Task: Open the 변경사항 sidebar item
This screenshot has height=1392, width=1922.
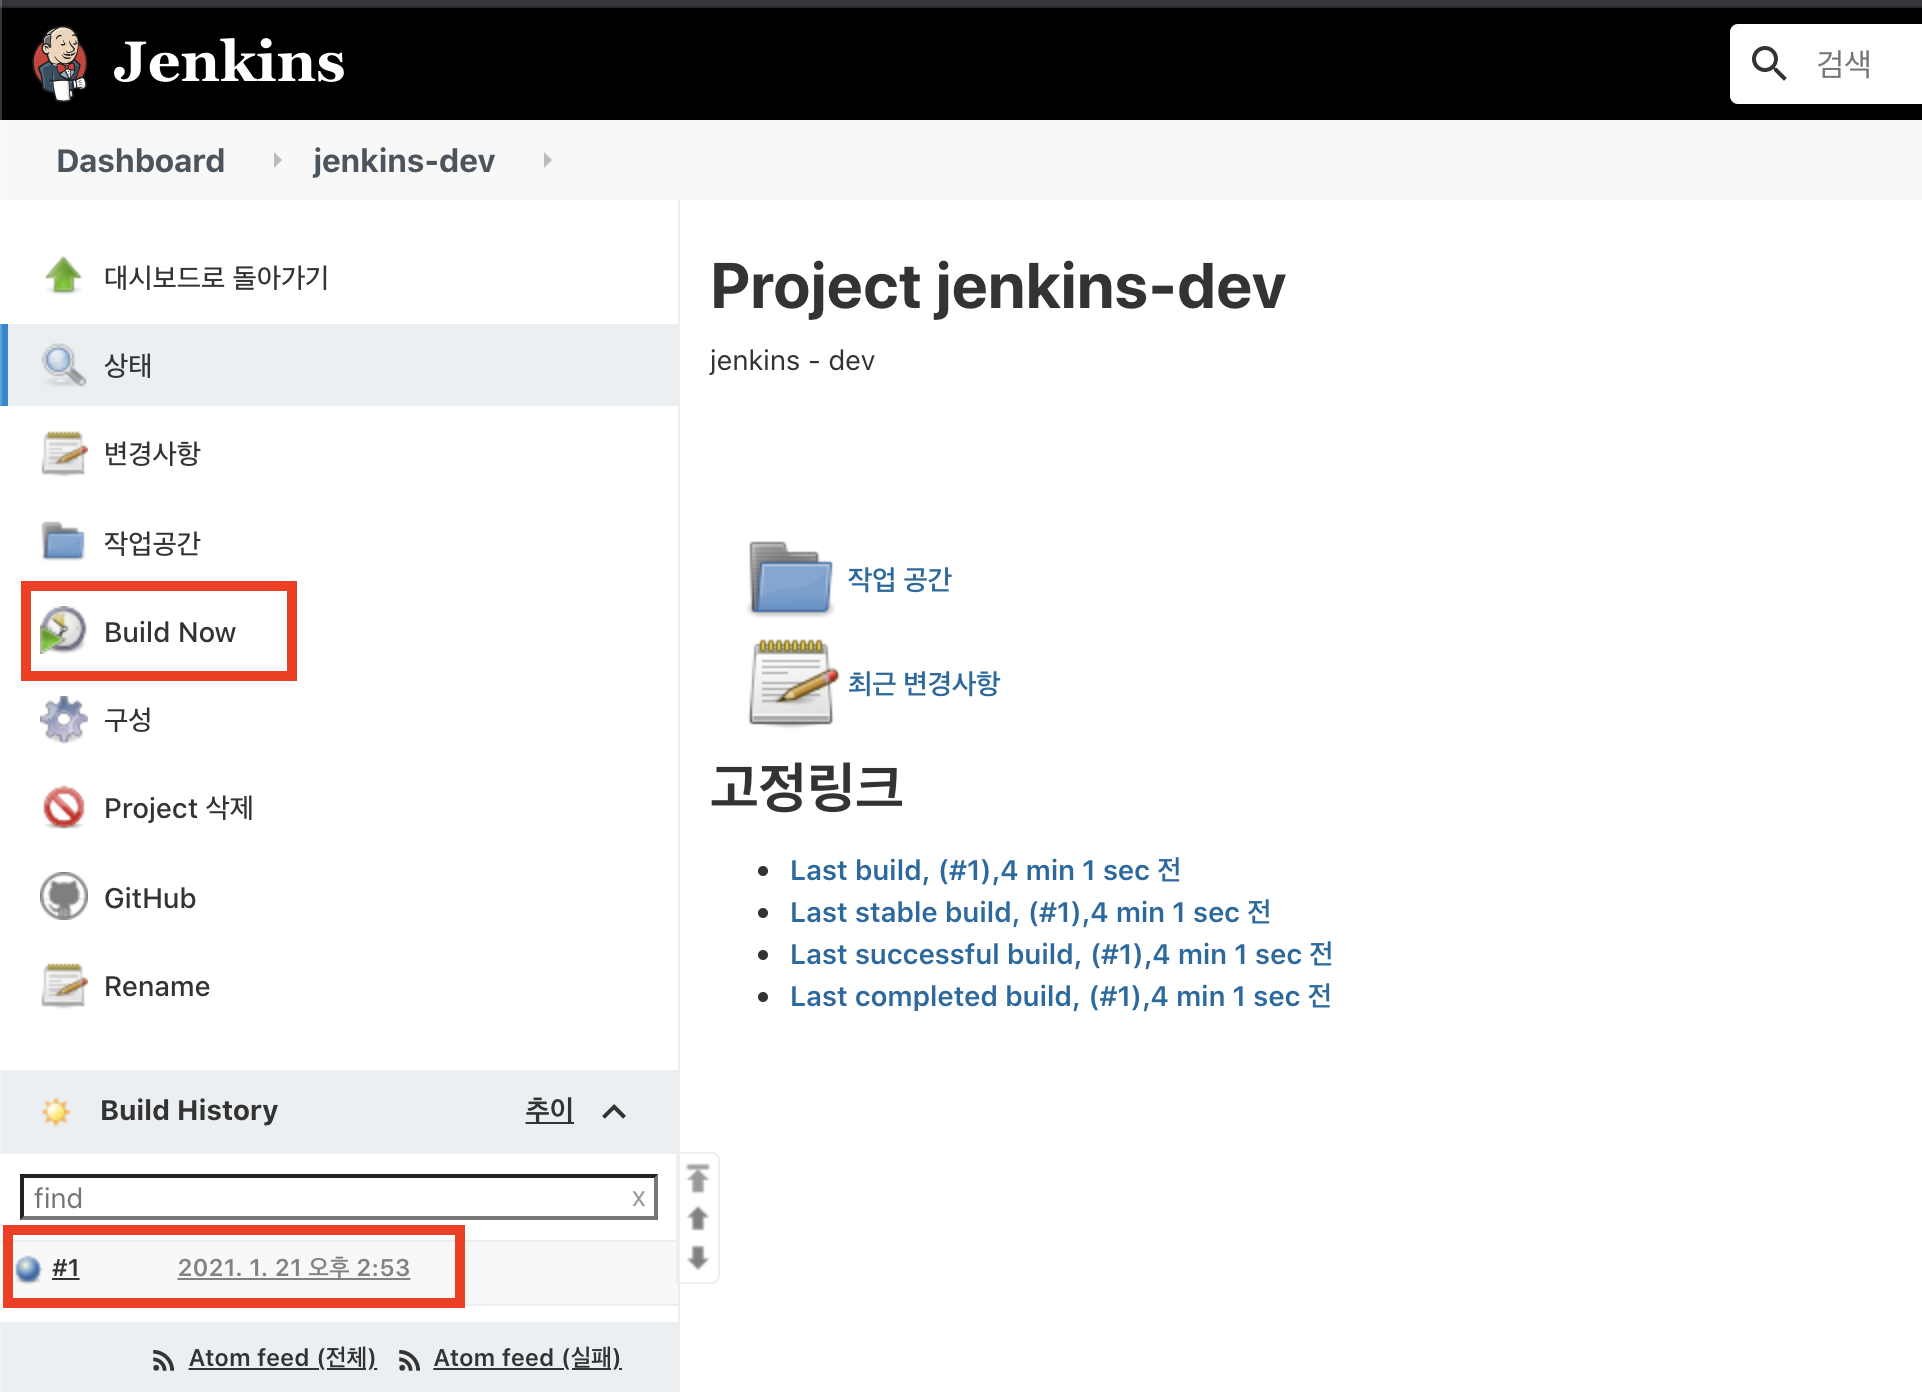Action: click(x=152, y=453)
